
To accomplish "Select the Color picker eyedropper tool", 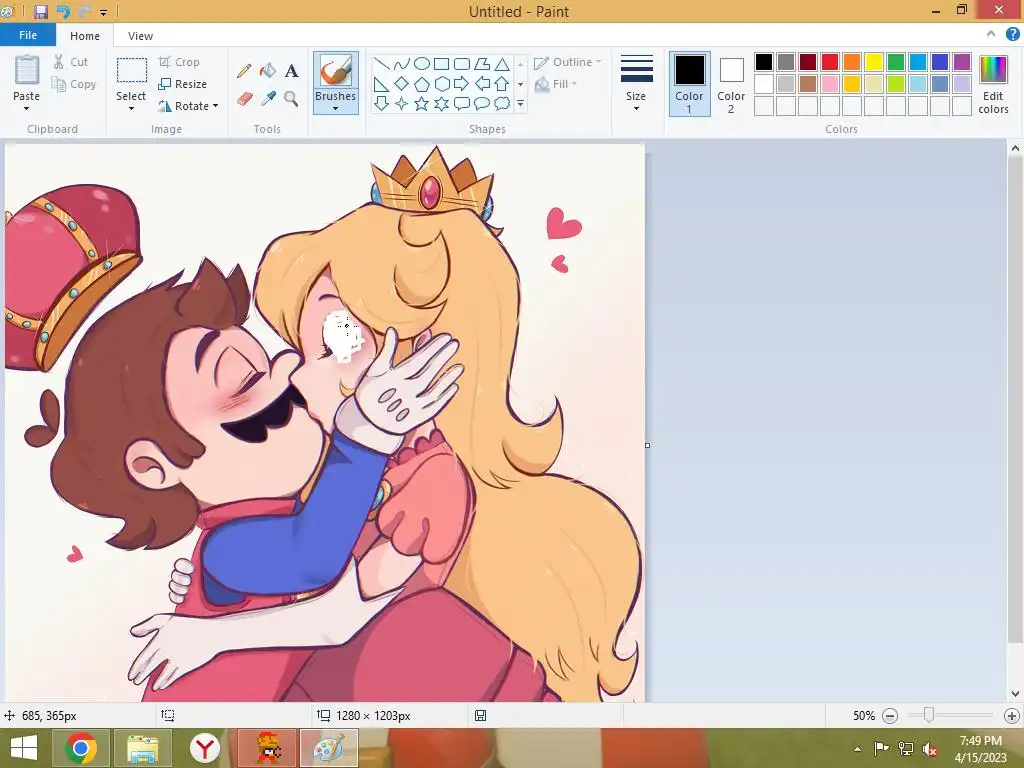I will pos(268,99).
